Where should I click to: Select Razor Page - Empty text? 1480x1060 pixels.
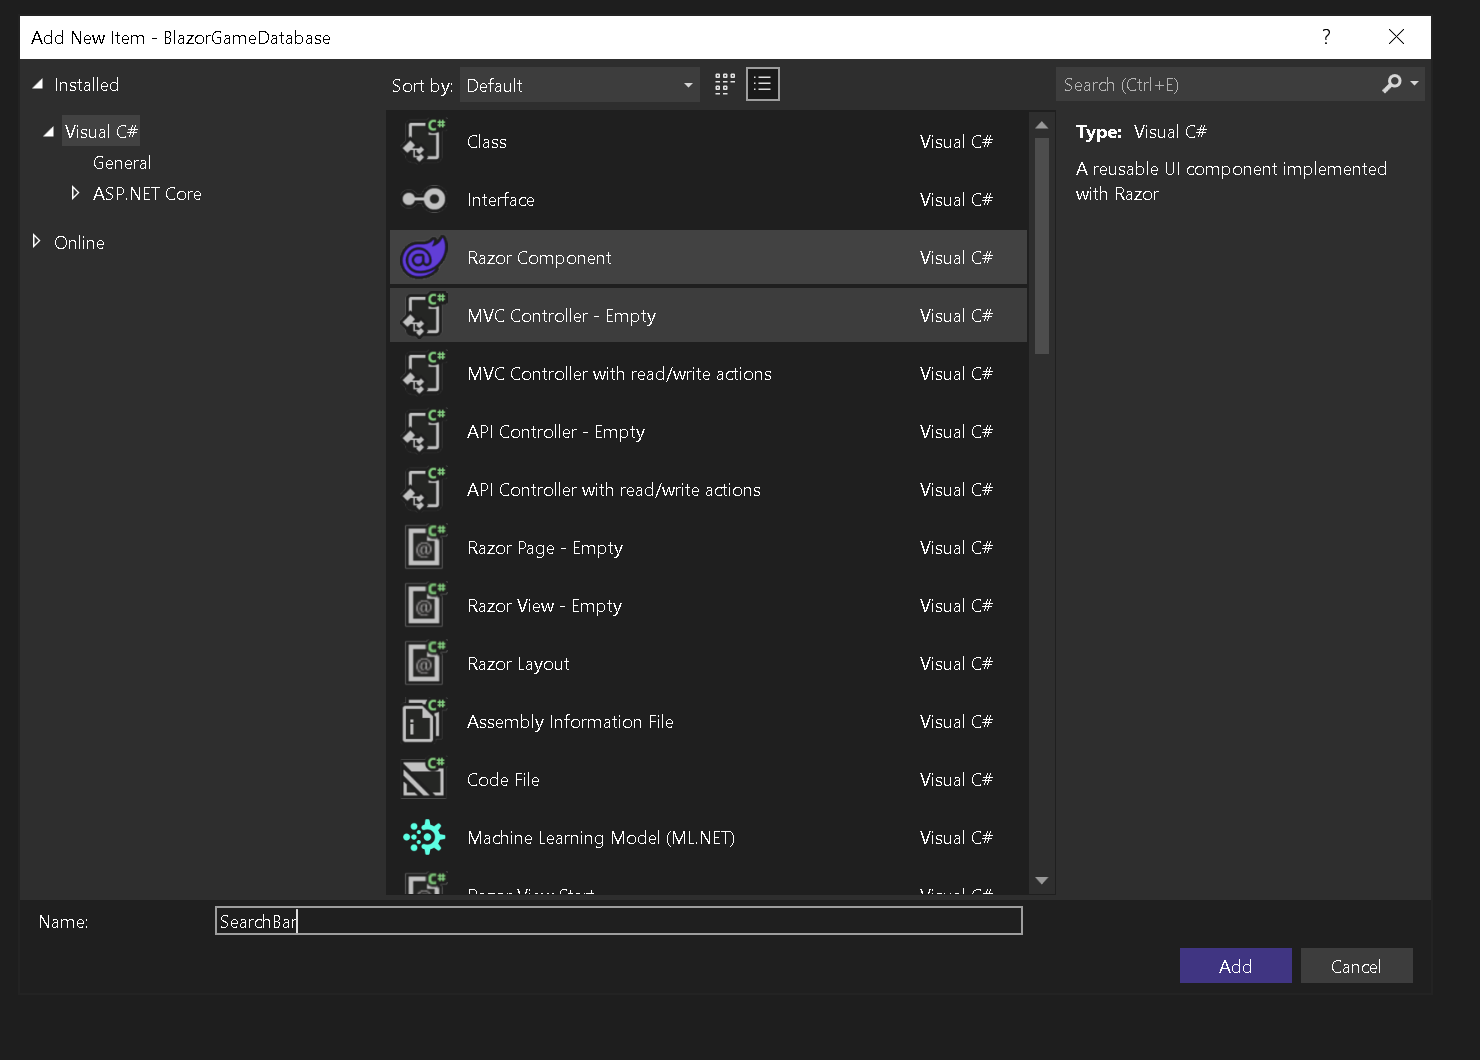pyautogui.click(x=545, y=548)
